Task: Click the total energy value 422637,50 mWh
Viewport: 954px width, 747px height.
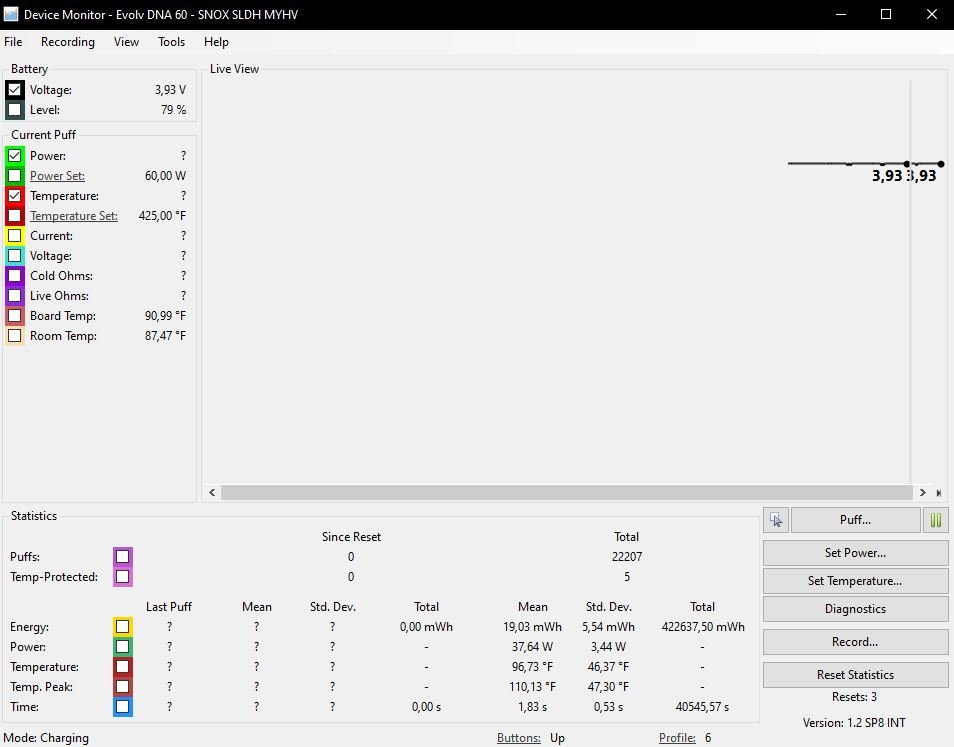Action: click(x=703, y=627)
